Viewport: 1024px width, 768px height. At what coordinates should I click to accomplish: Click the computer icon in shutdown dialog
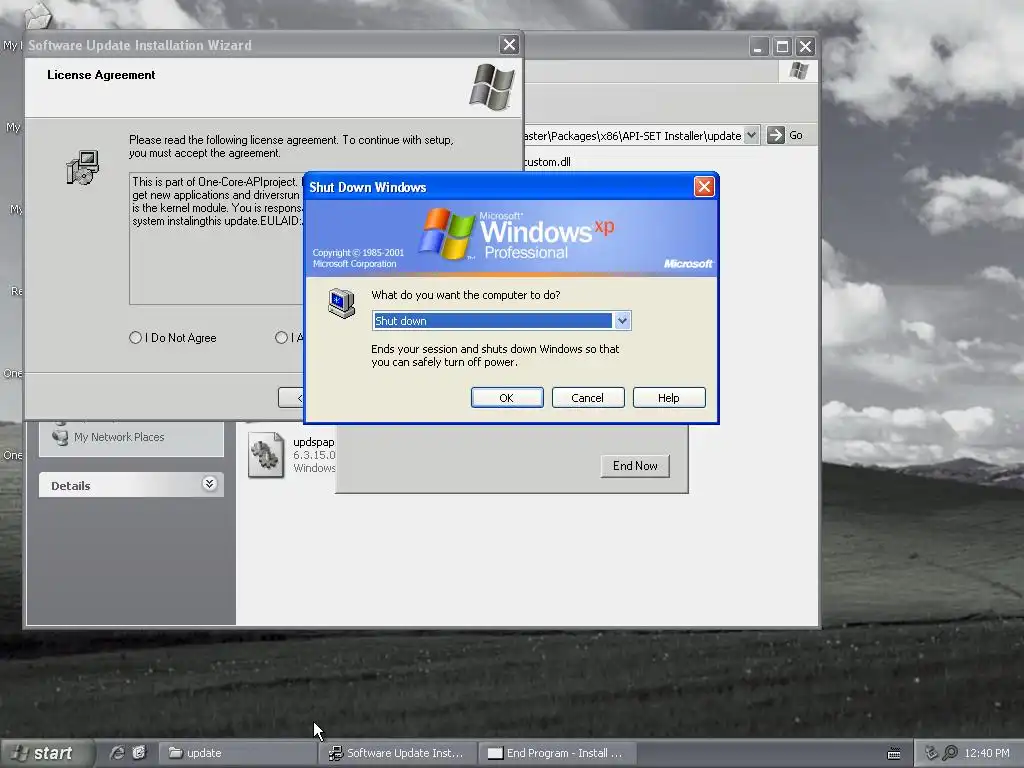(341, 303)
